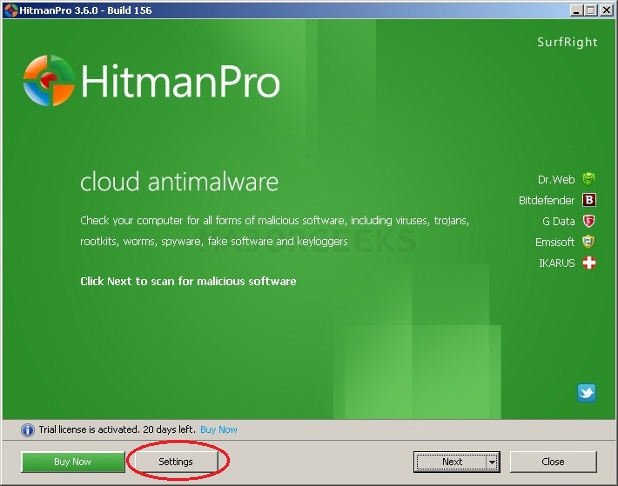Click the Close button at bottom right
Viewport: 618px width, 486px height.
pyautogui.click(x=553, y=462)
